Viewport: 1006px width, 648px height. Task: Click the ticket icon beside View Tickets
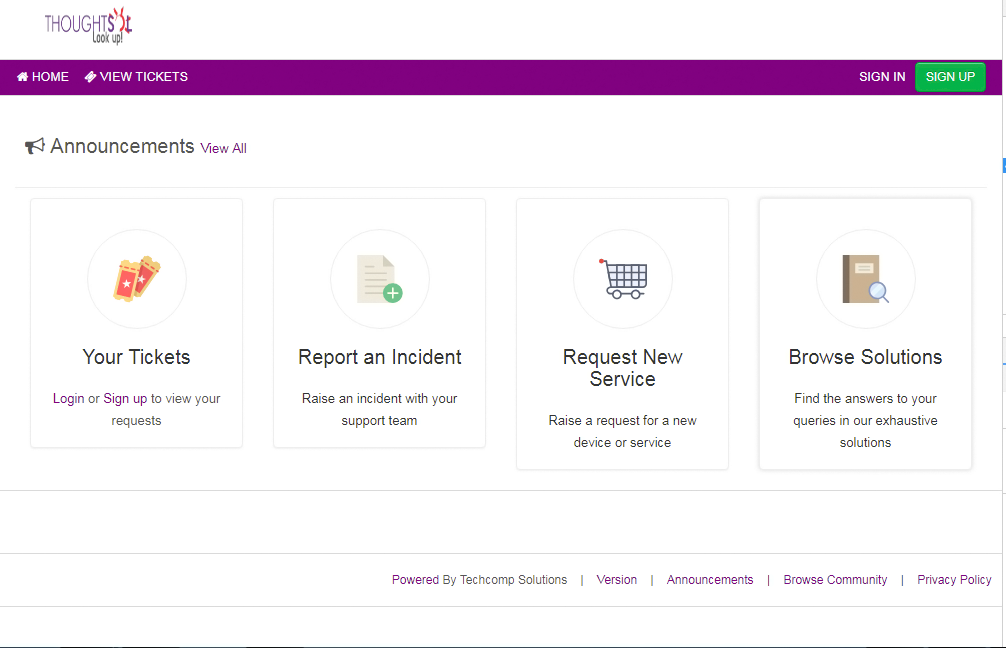[90, 77]
